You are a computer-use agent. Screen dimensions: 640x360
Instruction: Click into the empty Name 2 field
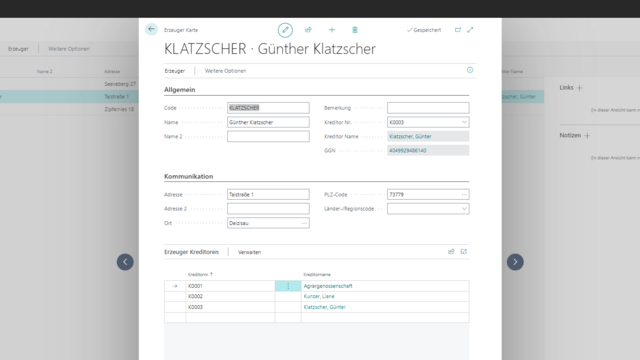click(268, 136)
